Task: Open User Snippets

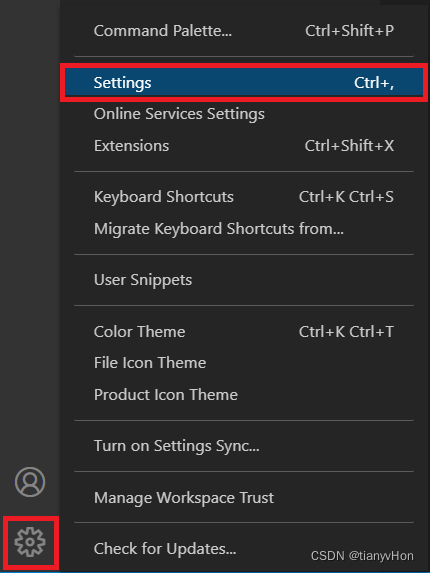Action: point(244,280)
